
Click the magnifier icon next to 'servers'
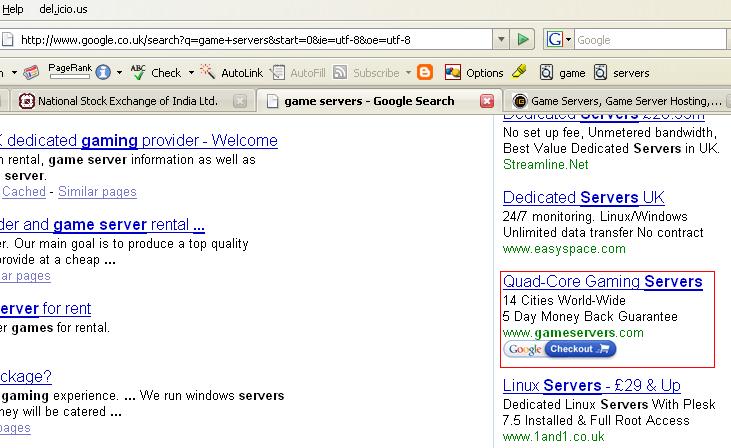[600, 72]
